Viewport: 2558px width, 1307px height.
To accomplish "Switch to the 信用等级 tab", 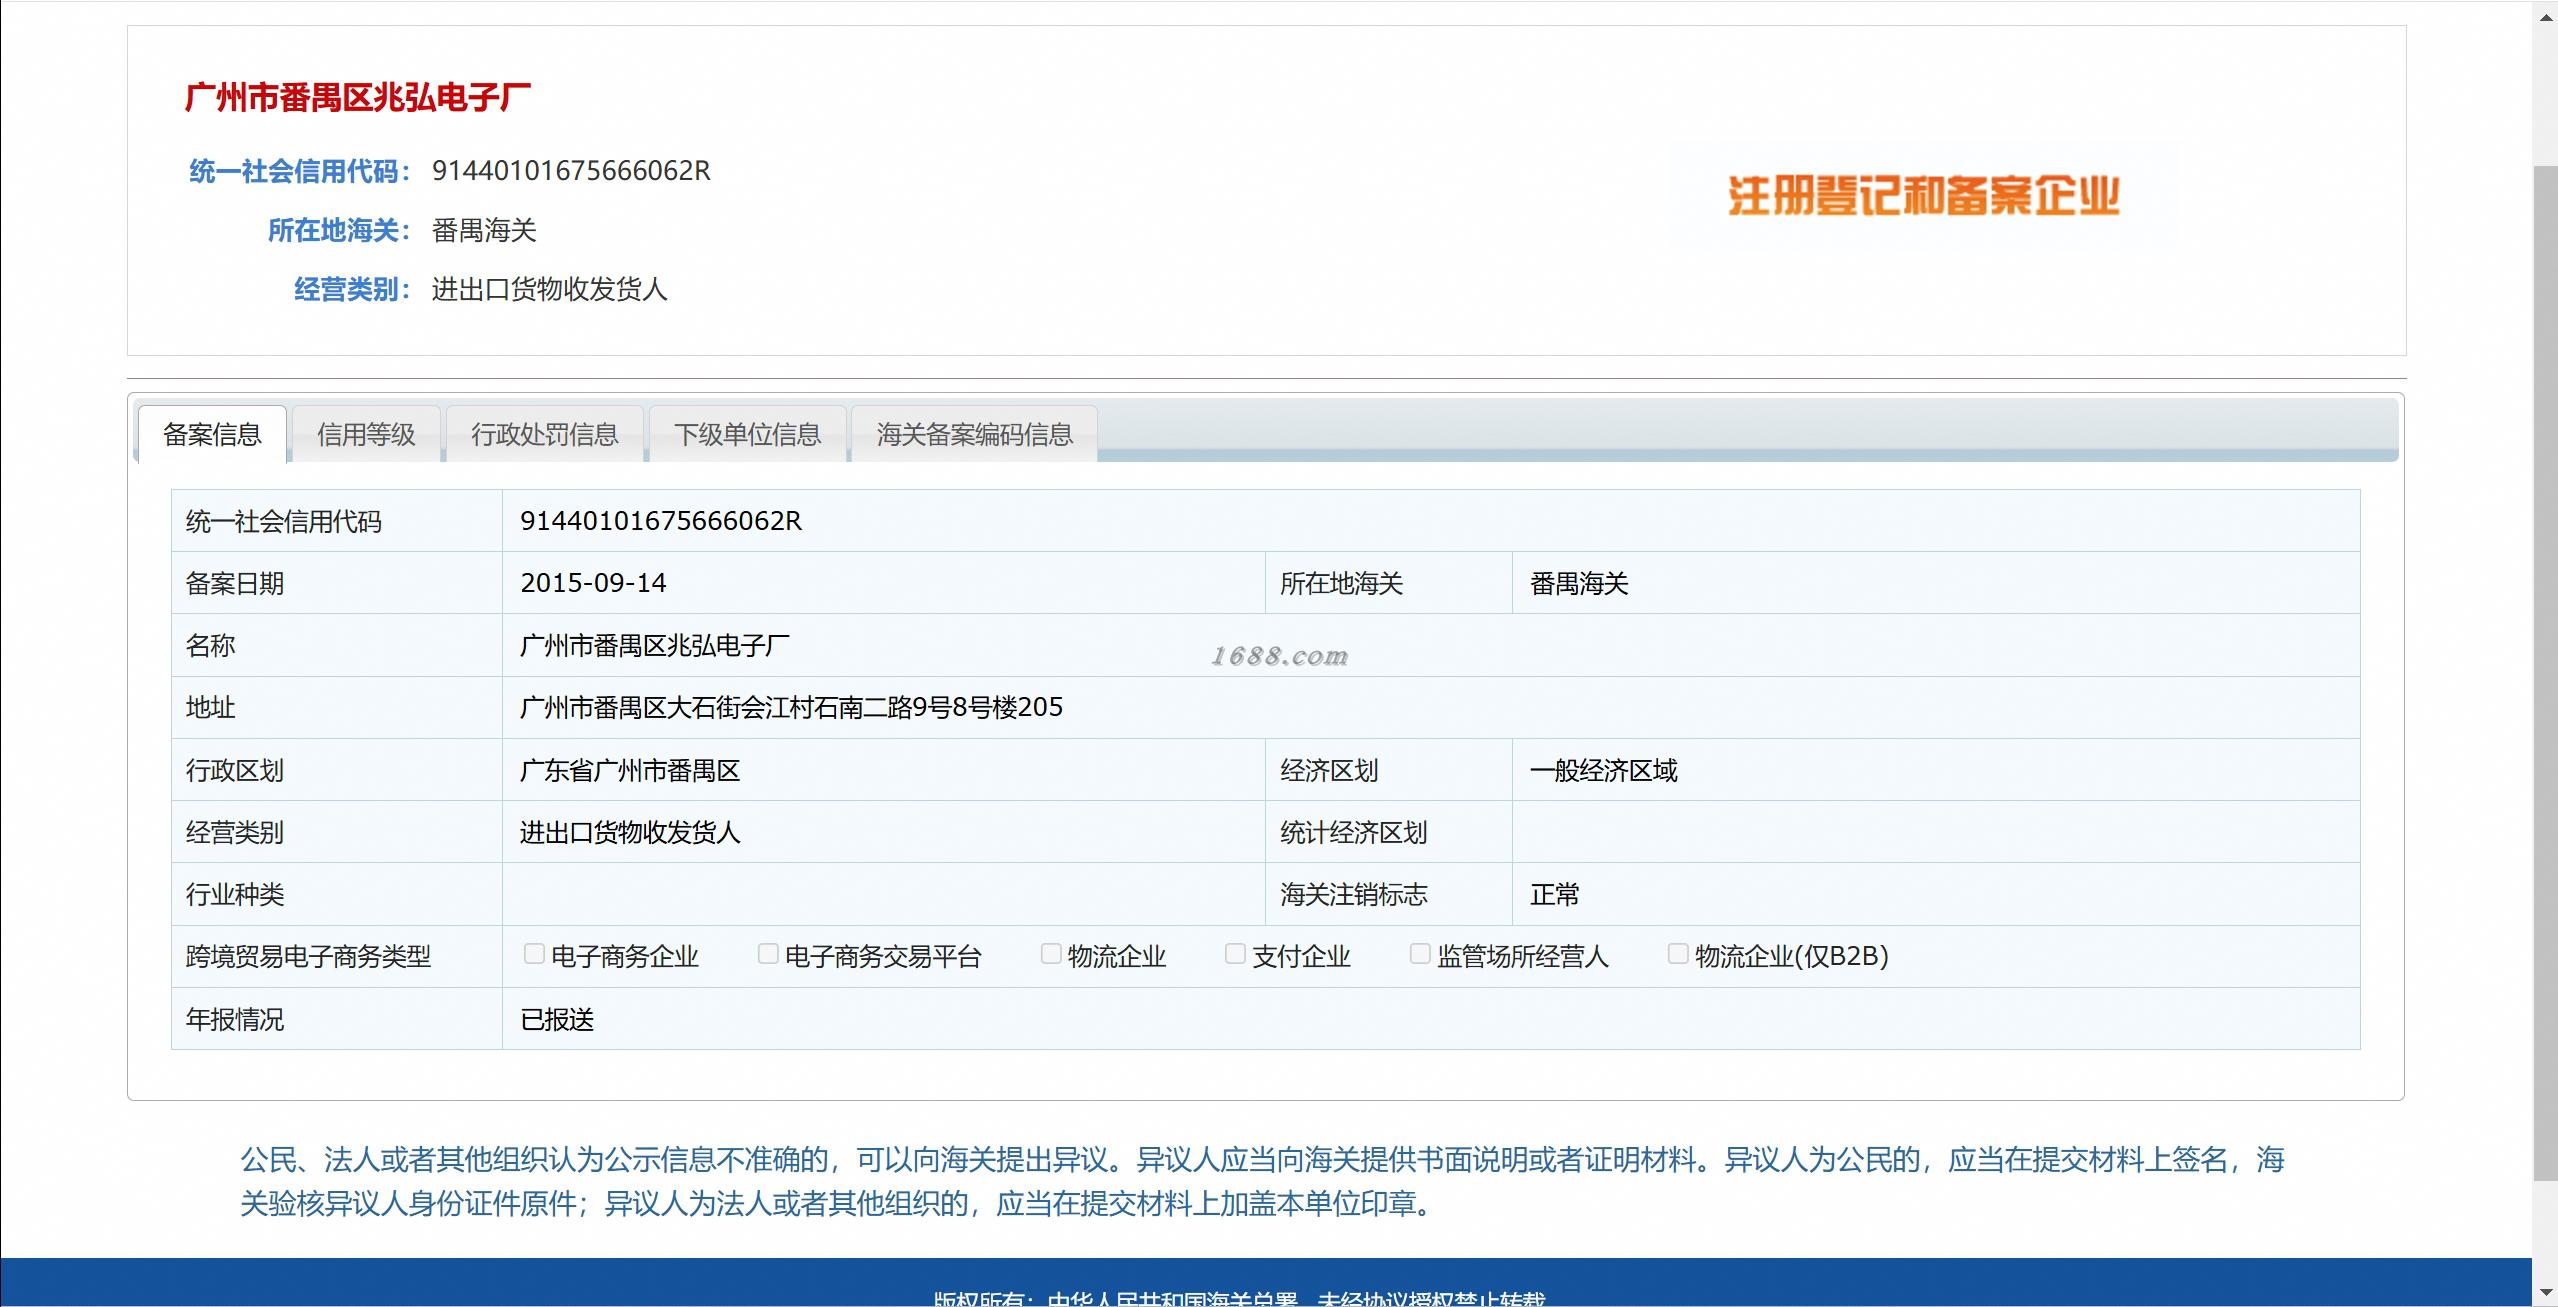I will click(x=365, y=434).
